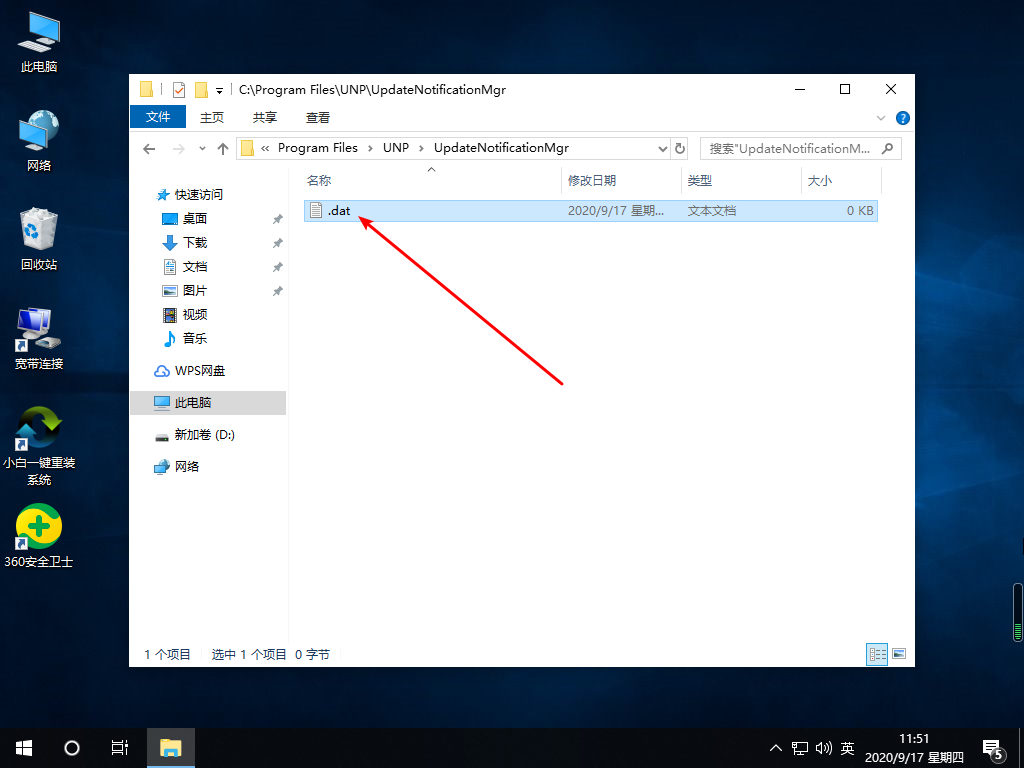Select the 回收站 recycle bin icon
Image resolution: width=1024 pixels, height=768 pixels.
39,239
